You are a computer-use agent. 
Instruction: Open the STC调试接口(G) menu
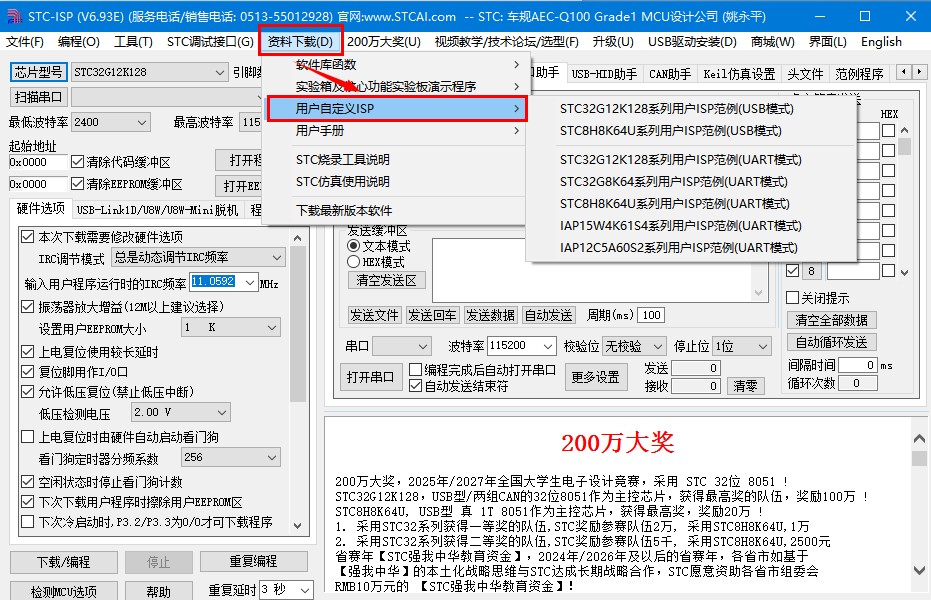(x=210, y=42)
